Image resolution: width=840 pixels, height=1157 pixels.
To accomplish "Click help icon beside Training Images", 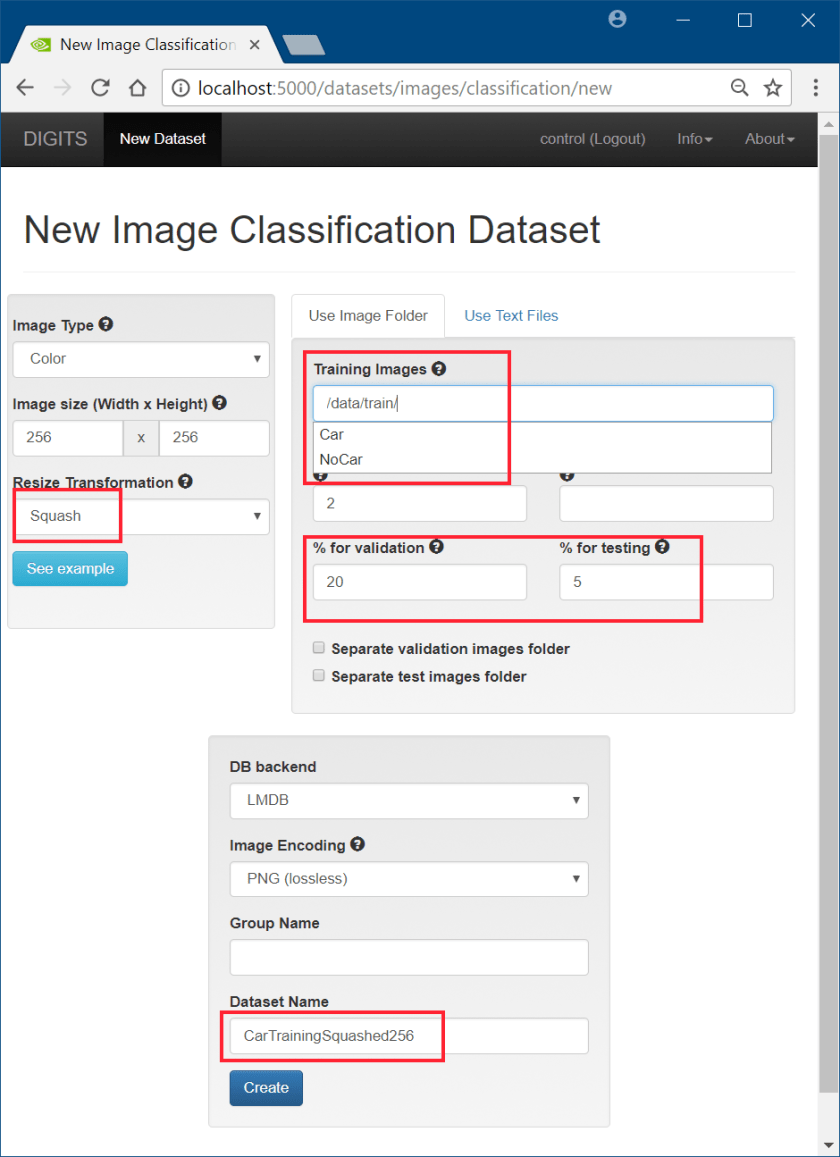I will [x=439, y=369].
